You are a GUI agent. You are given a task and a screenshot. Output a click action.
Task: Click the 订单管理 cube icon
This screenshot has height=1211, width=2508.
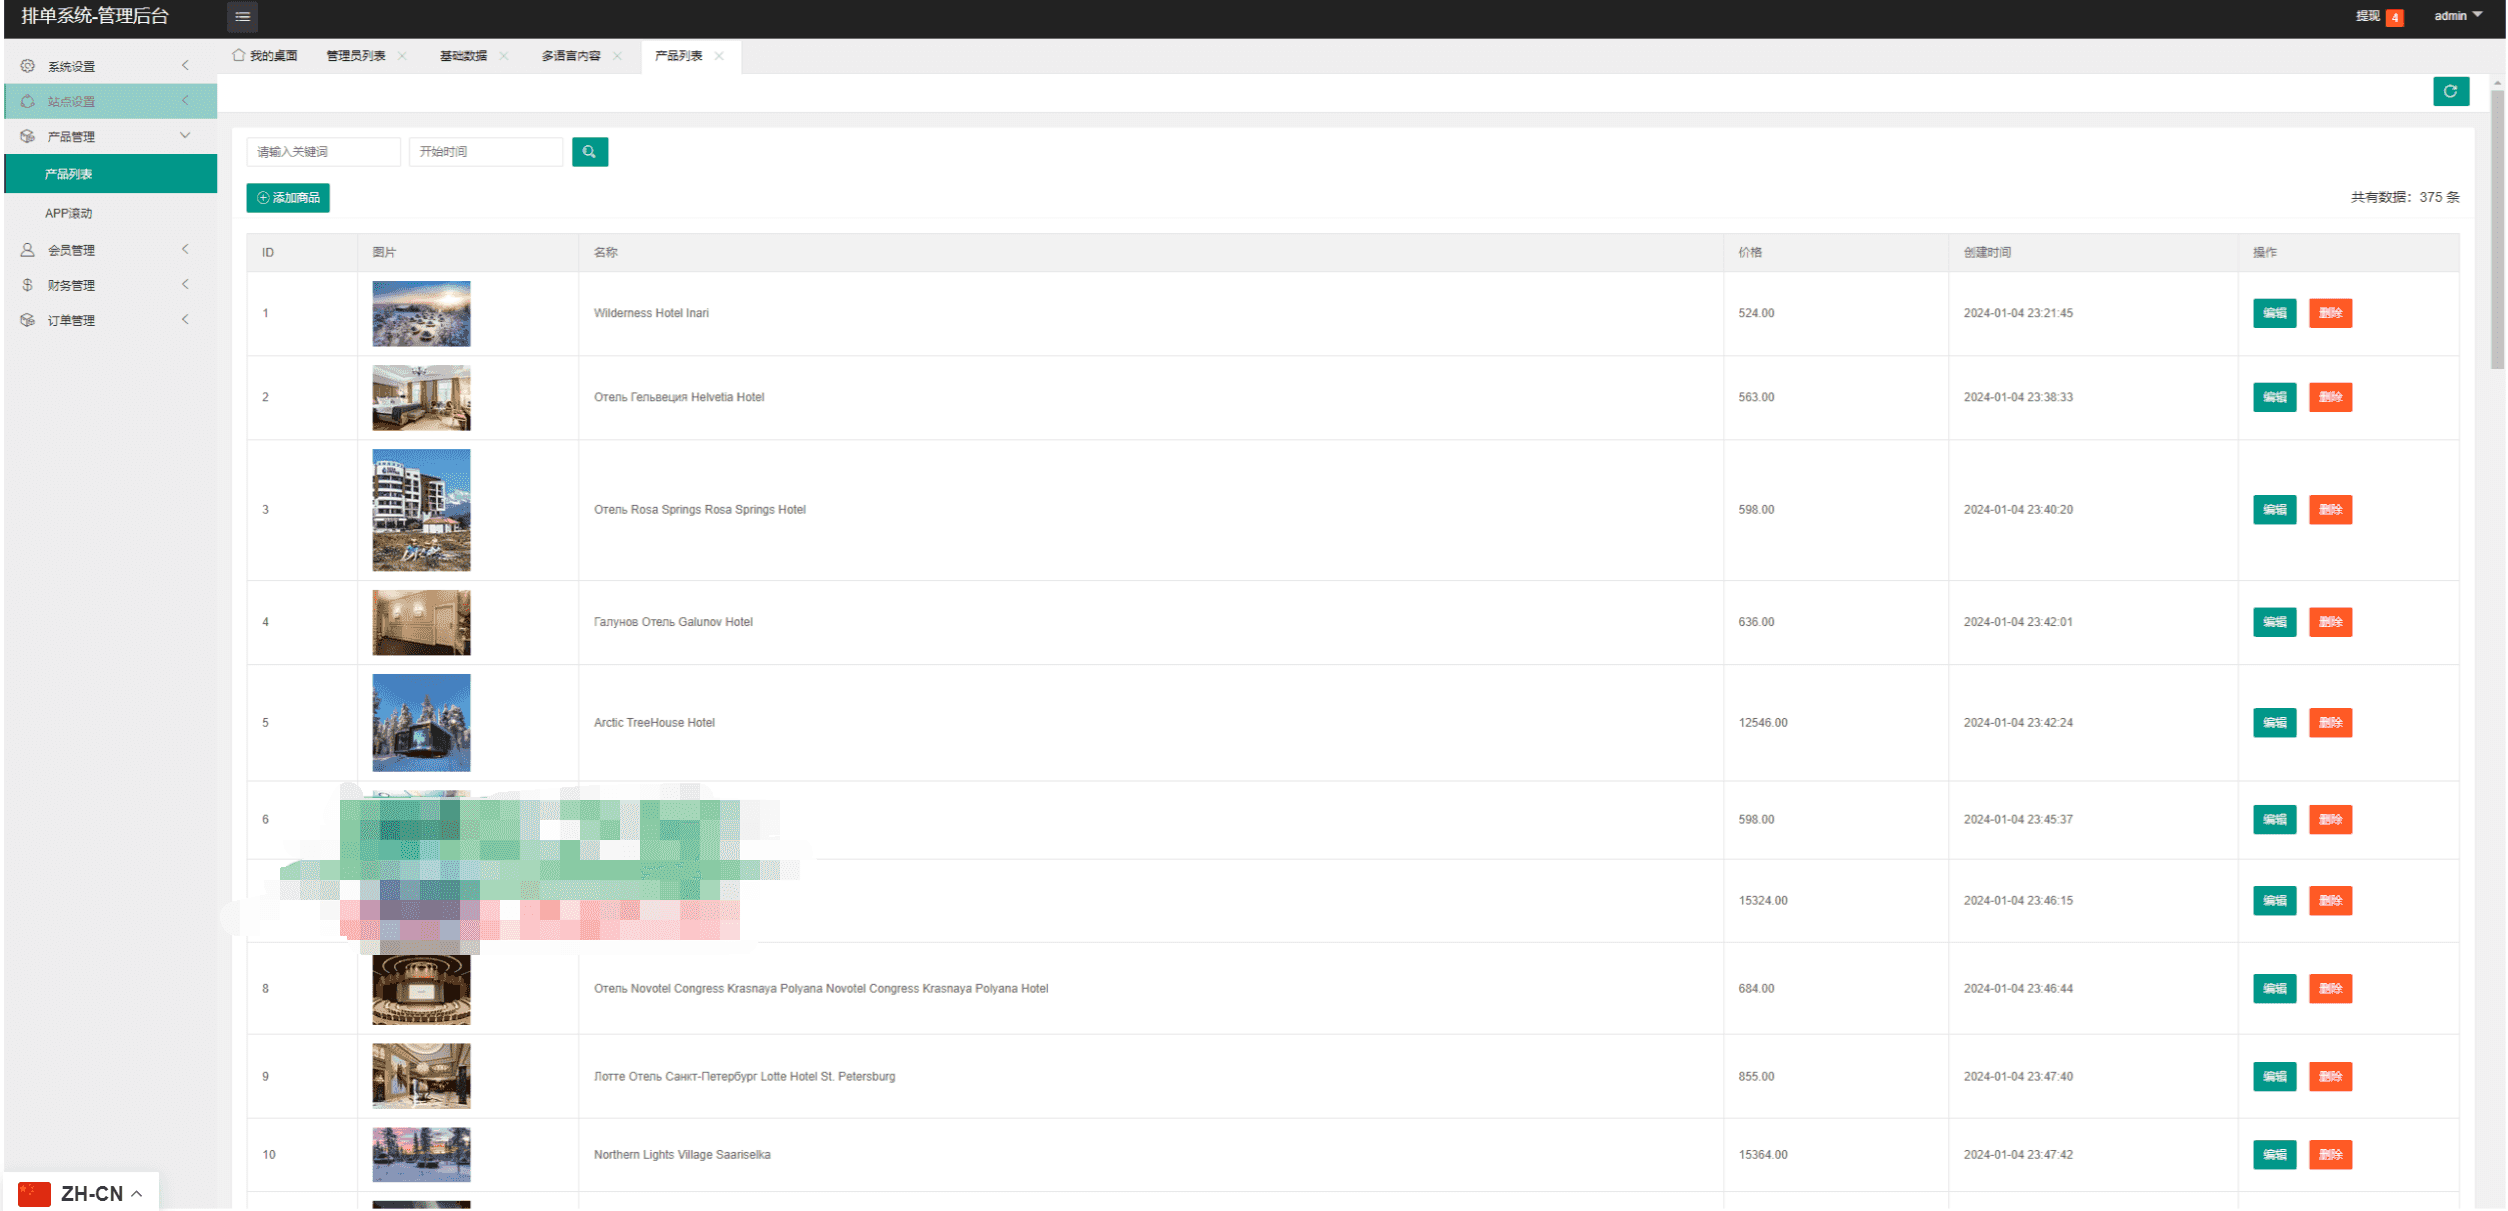tap(28, 320)
